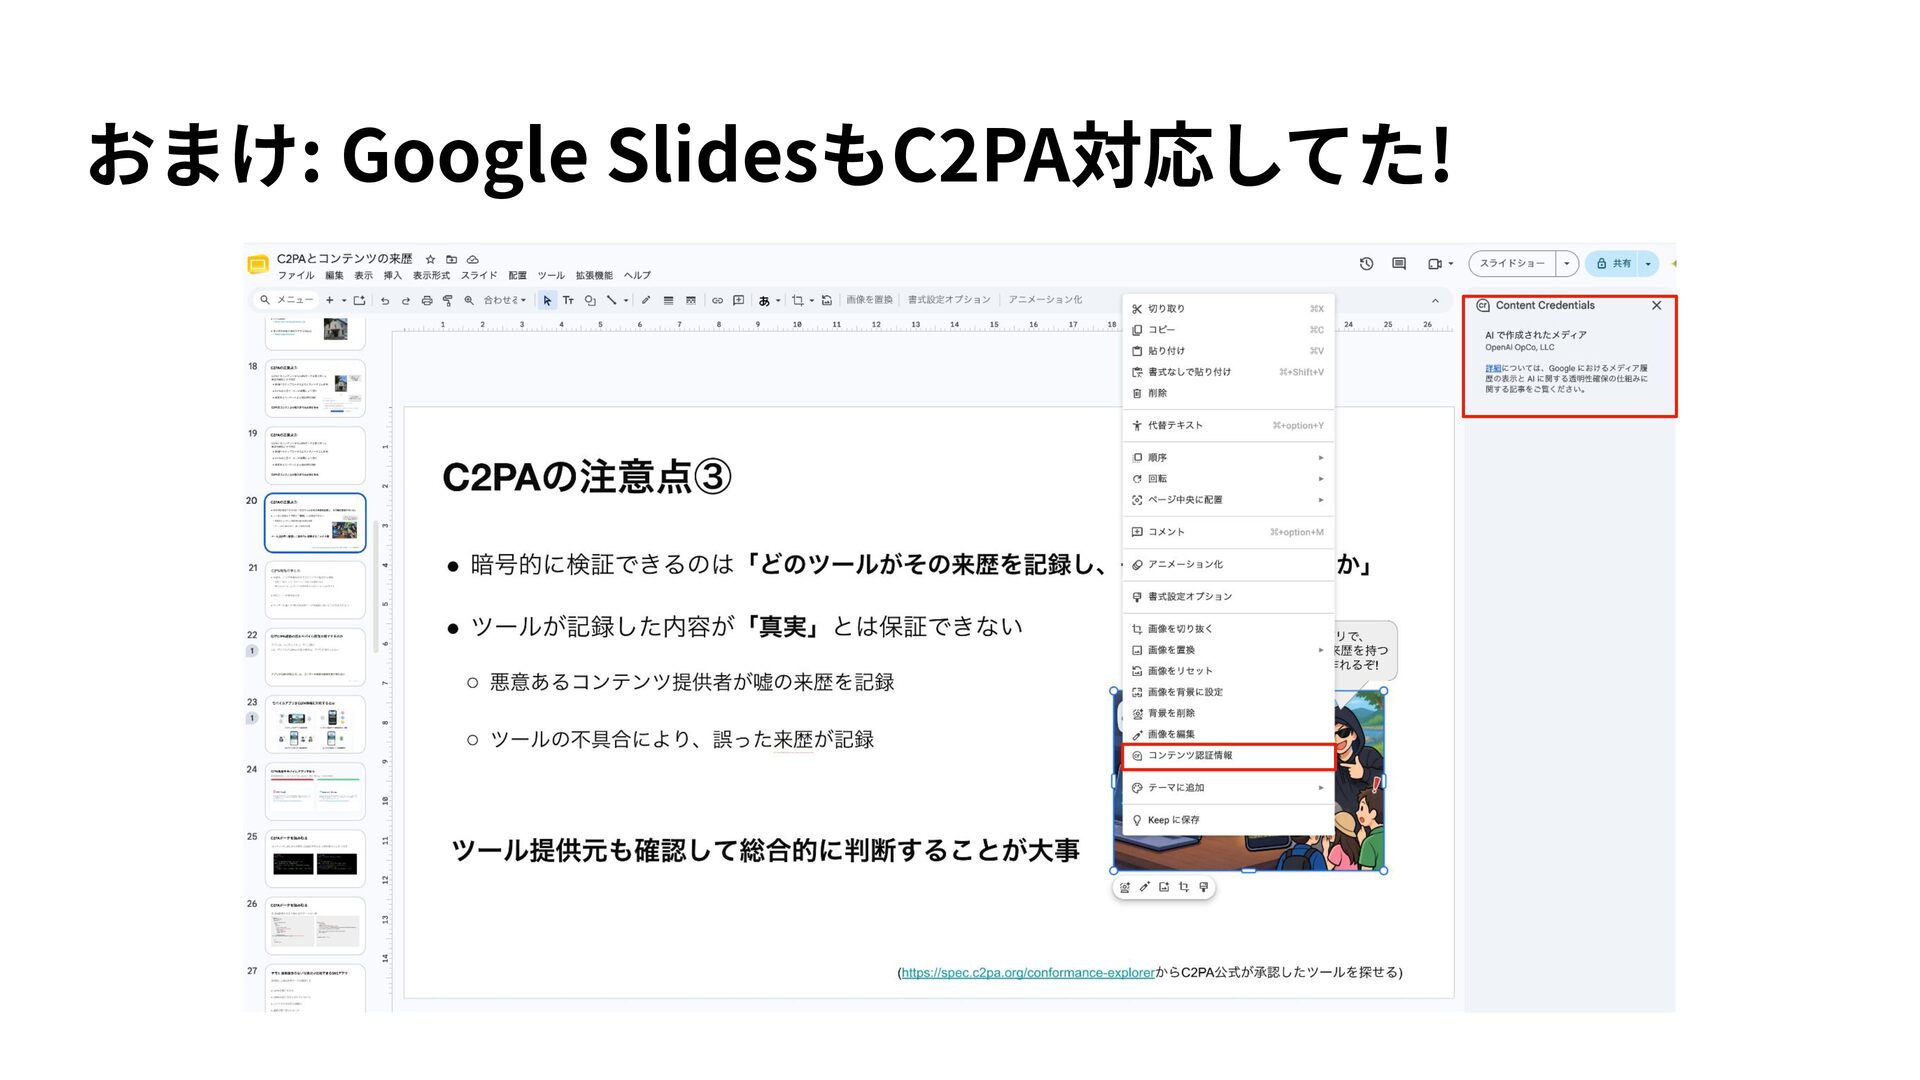Click remove background icon on image toolbar
The width and height of the screenshot is (1920, 1080).
point(1125,887)
